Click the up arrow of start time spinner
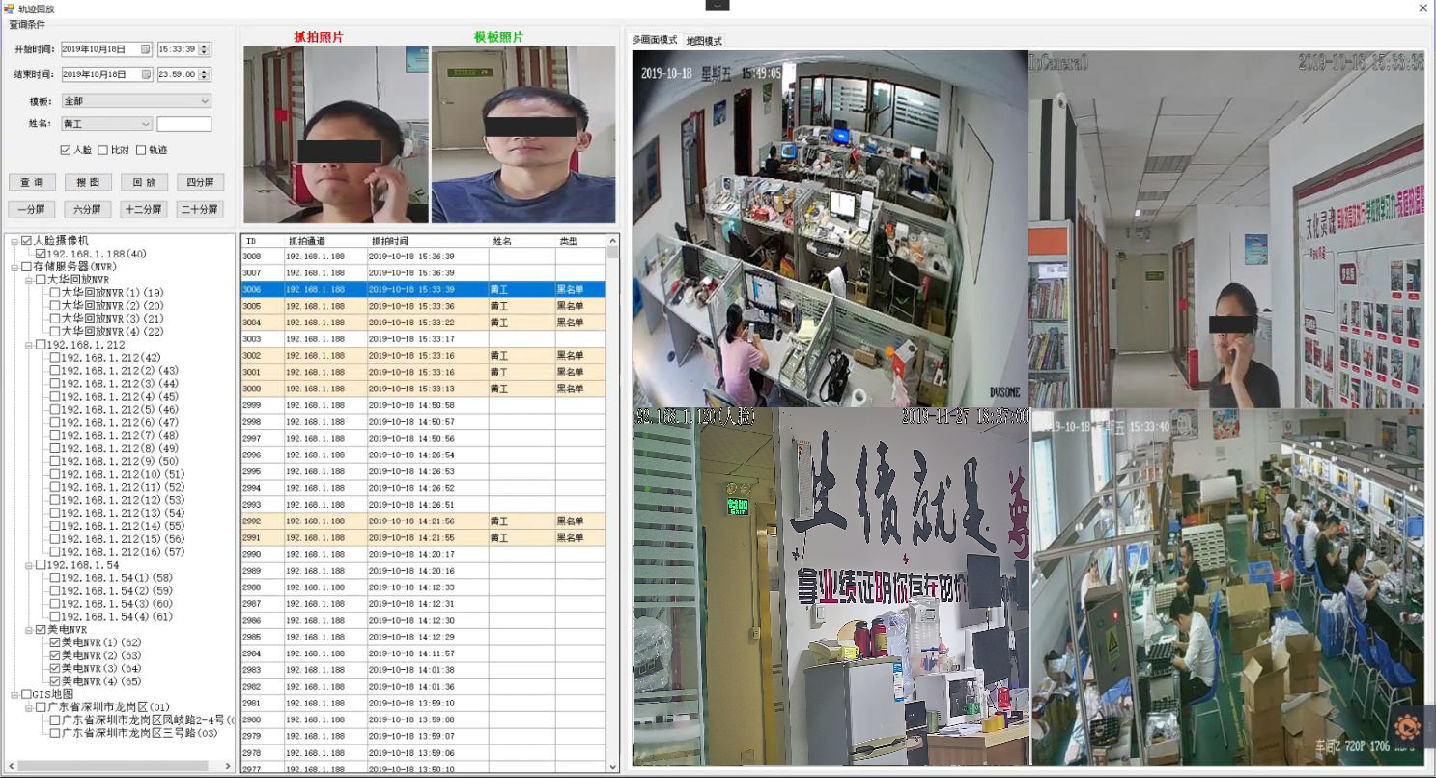The width and height of the screenshot is (1436, 778). pos(205,45)
